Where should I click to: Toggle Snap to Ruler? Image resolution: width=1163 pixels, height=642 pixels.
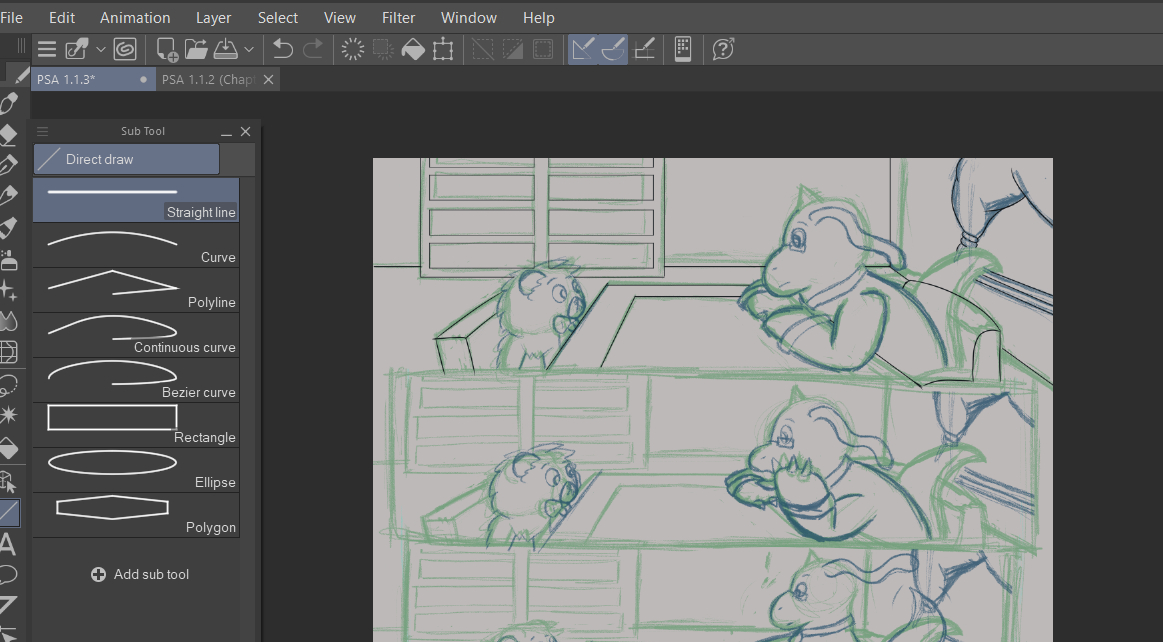point(583,49)
